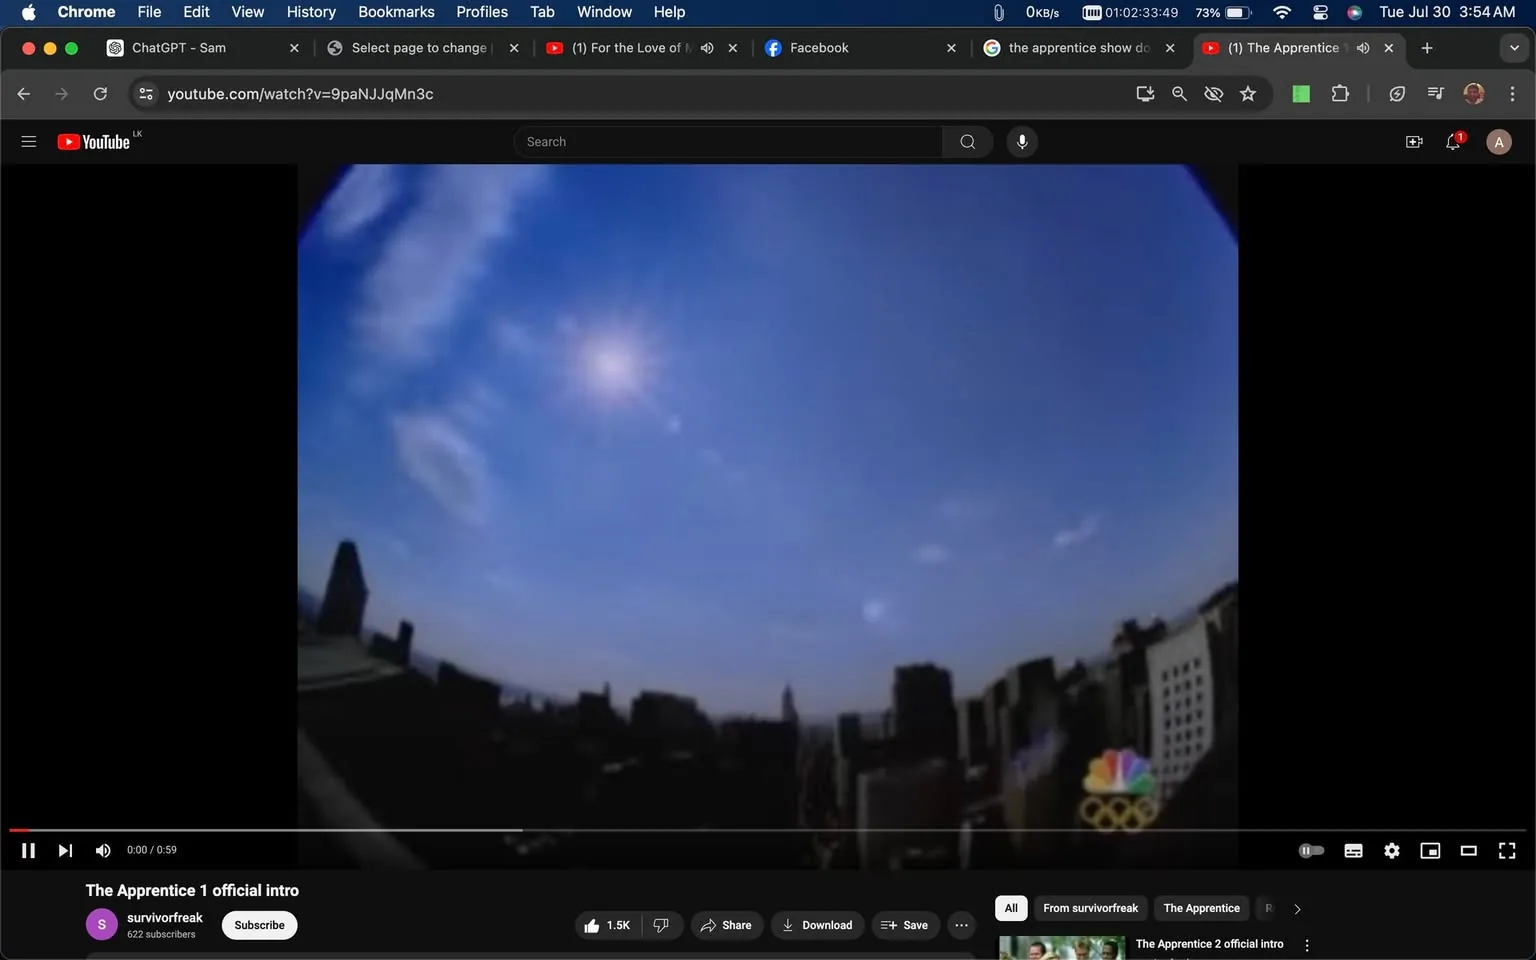Expand more filter chips with the right chevron
Screen dimensions: 1536x960
(1297, 908)
